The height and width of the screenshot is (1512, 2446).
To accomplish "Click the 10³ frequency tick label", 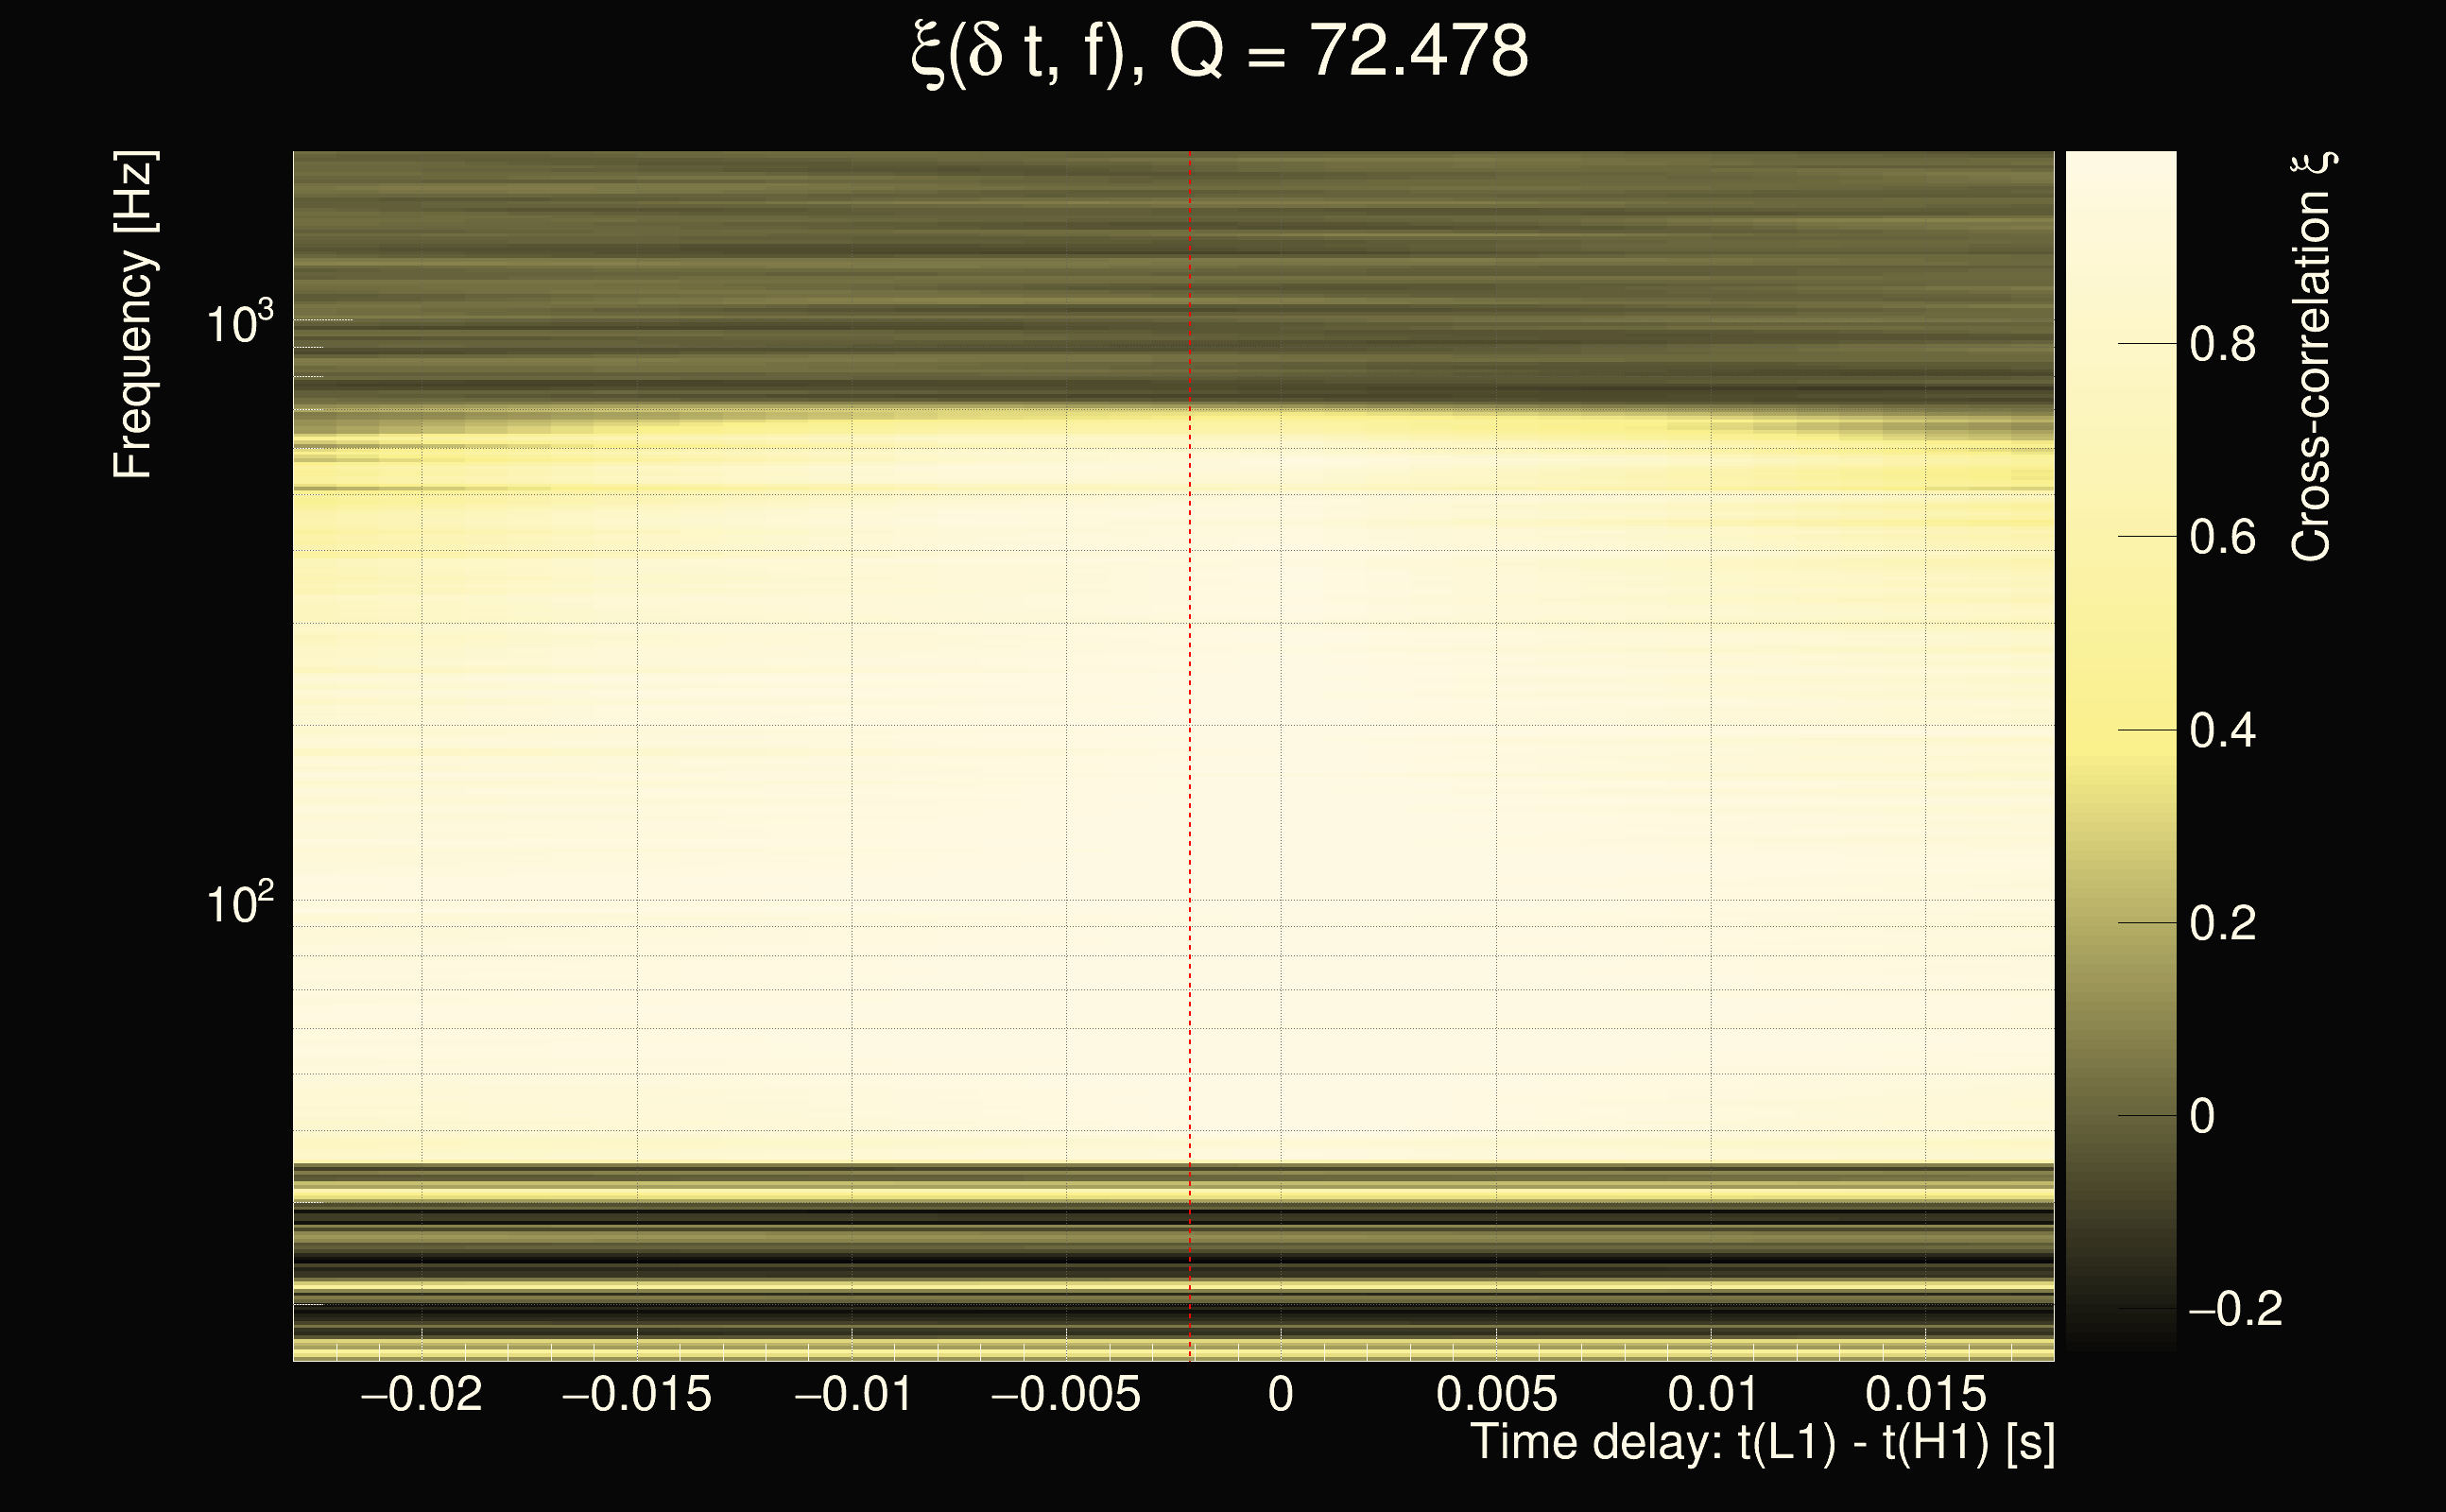I will coord(239,323).
